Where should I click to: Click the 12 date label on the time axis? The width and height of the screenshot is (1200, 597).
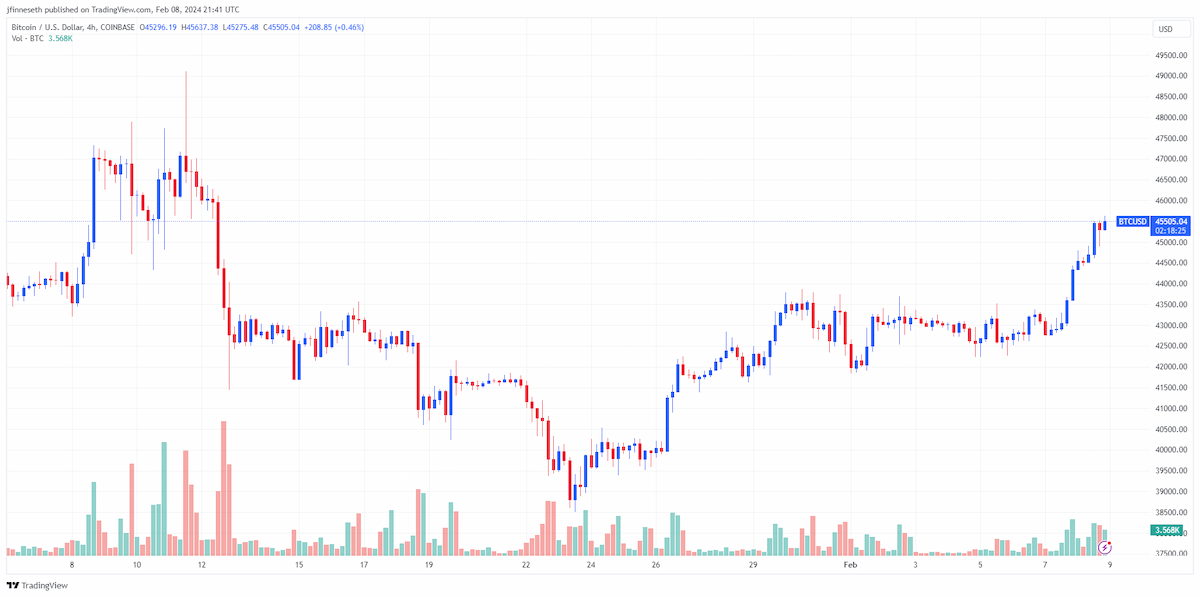click(x=202, y=565)
